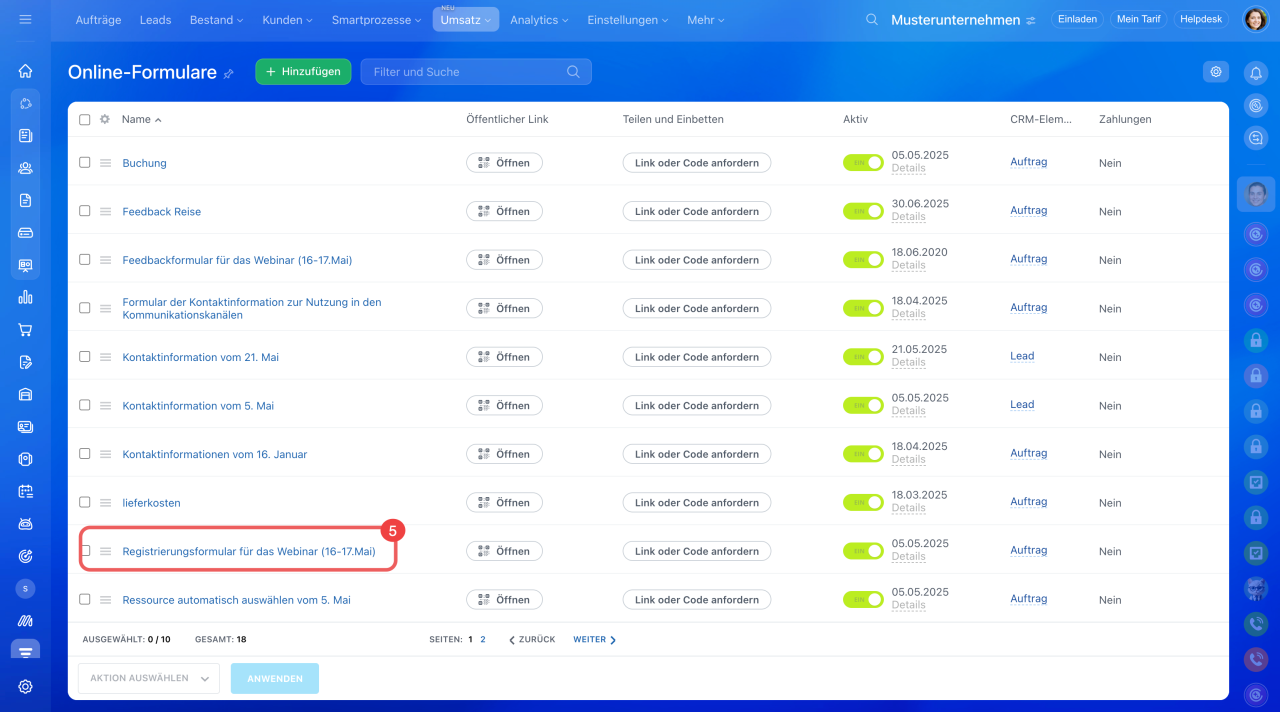Expand the Einstellungen menu dropdown
1280x712 pixels.
click(629, 20)
